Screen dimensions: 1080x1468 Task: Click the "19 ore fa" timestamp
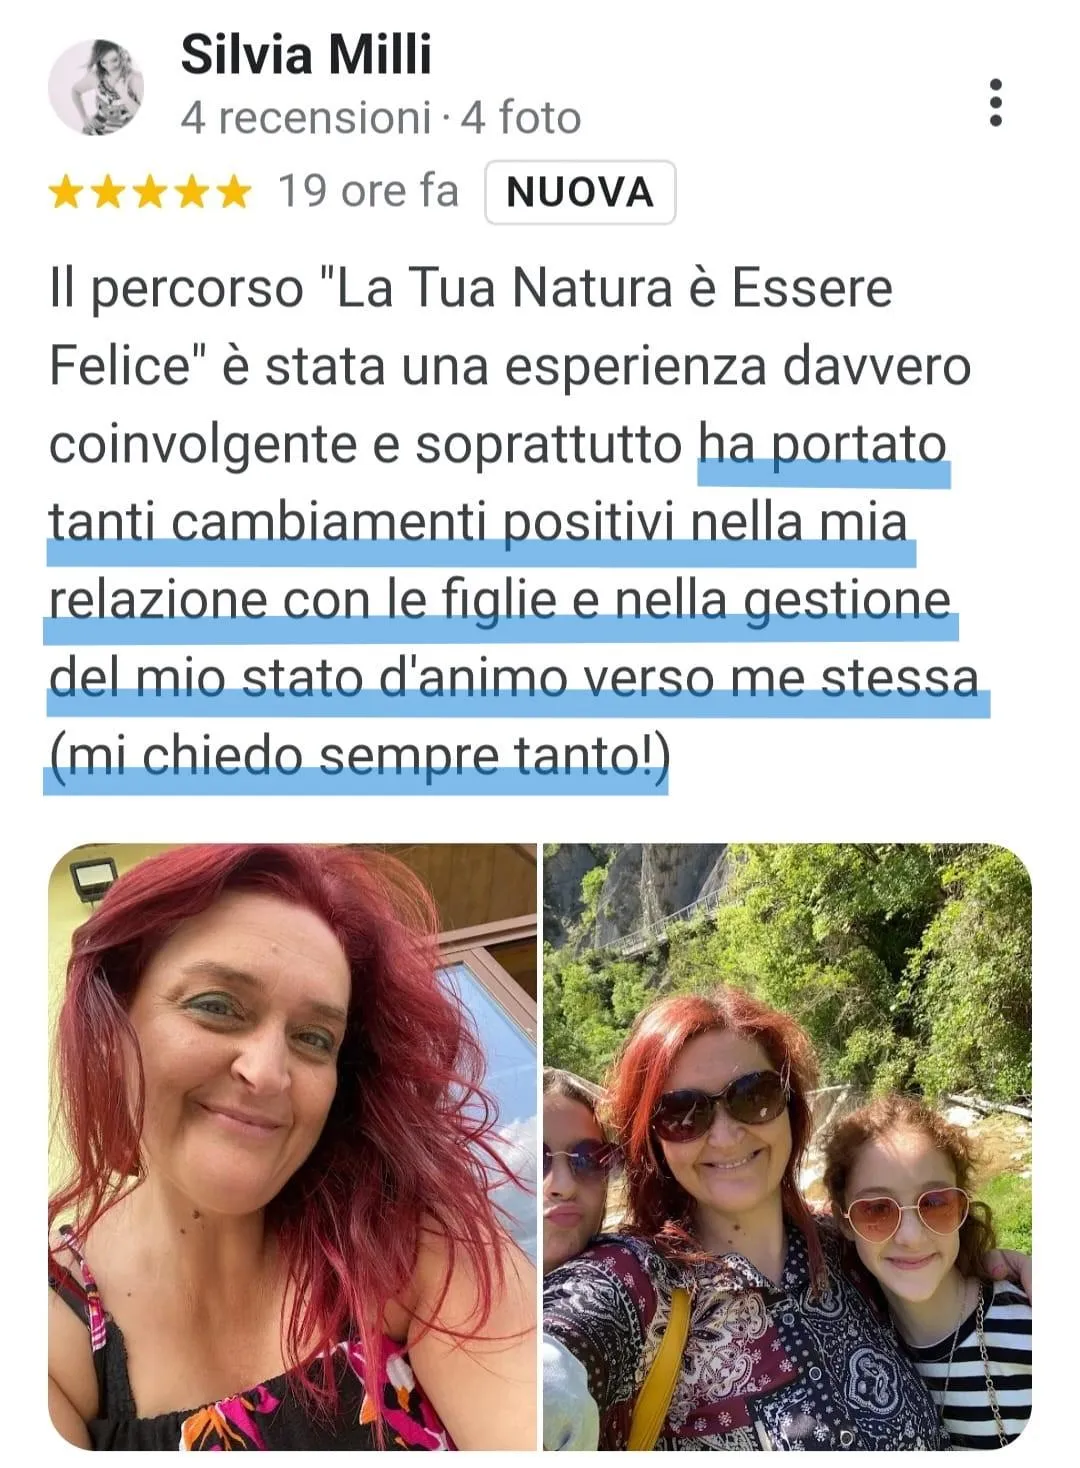368,191
